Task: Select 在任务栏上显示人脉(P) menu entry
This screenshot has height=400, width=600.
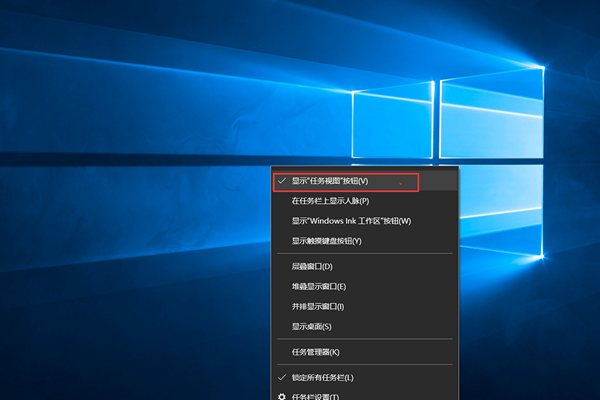Action: tap(365, 201)
